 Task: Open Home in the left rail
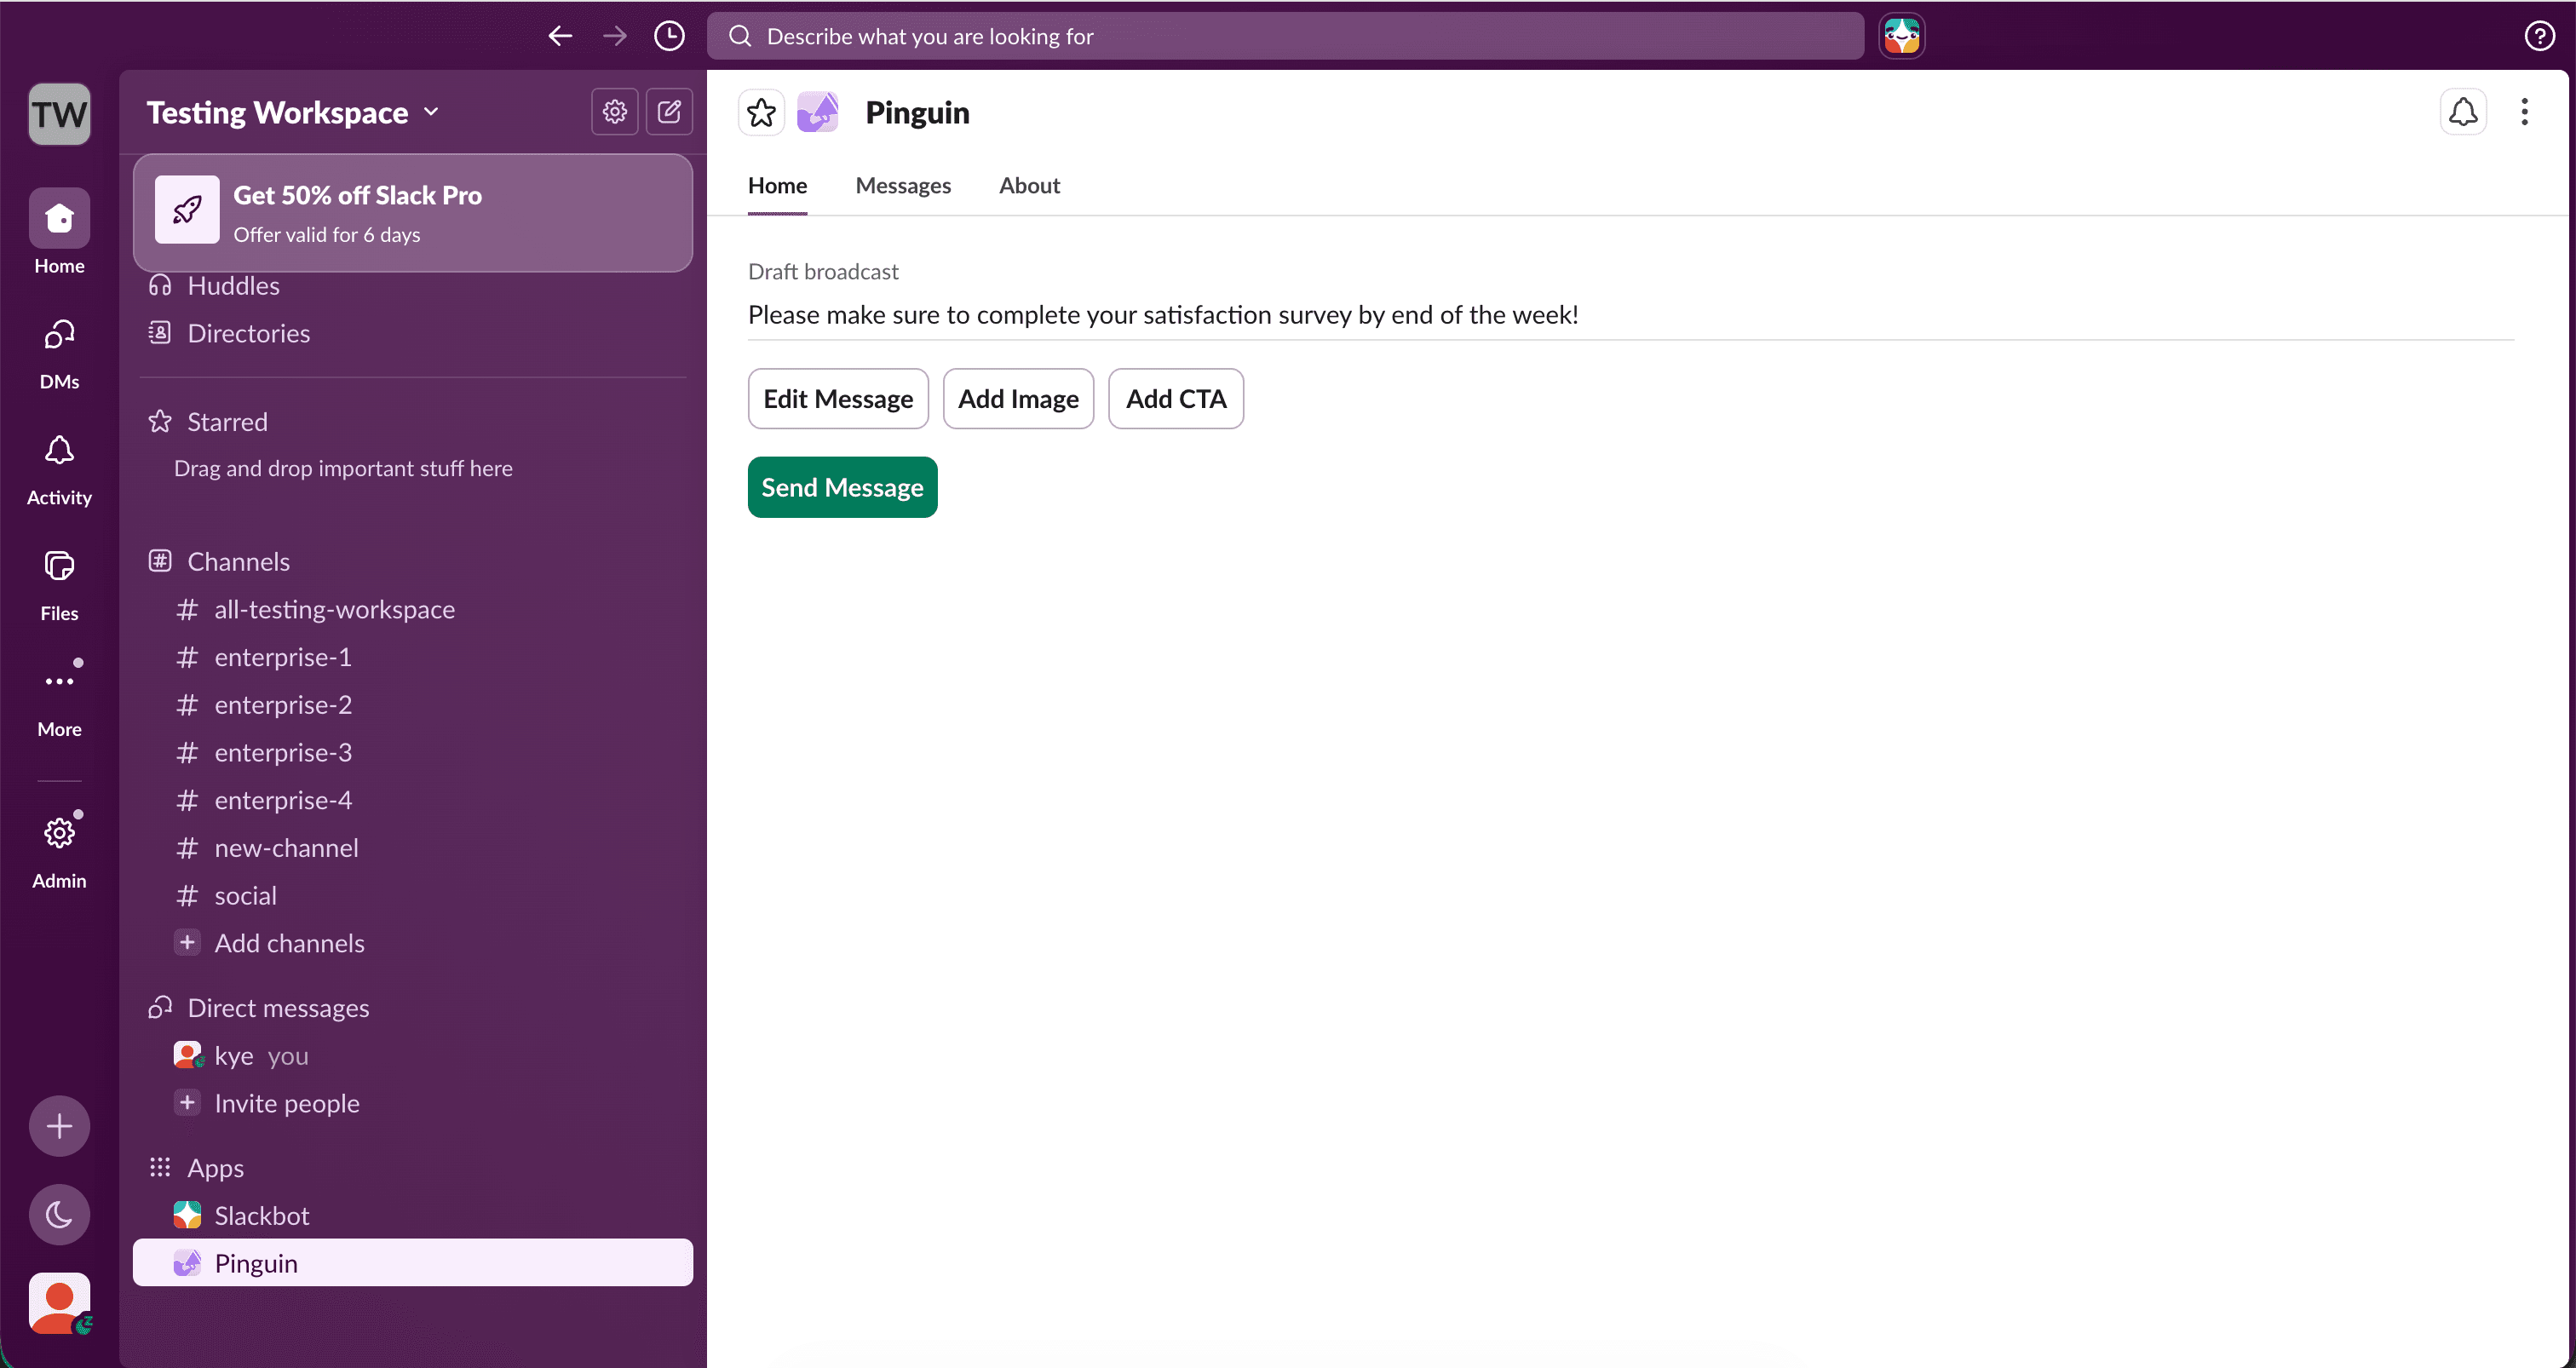[59, 232]
